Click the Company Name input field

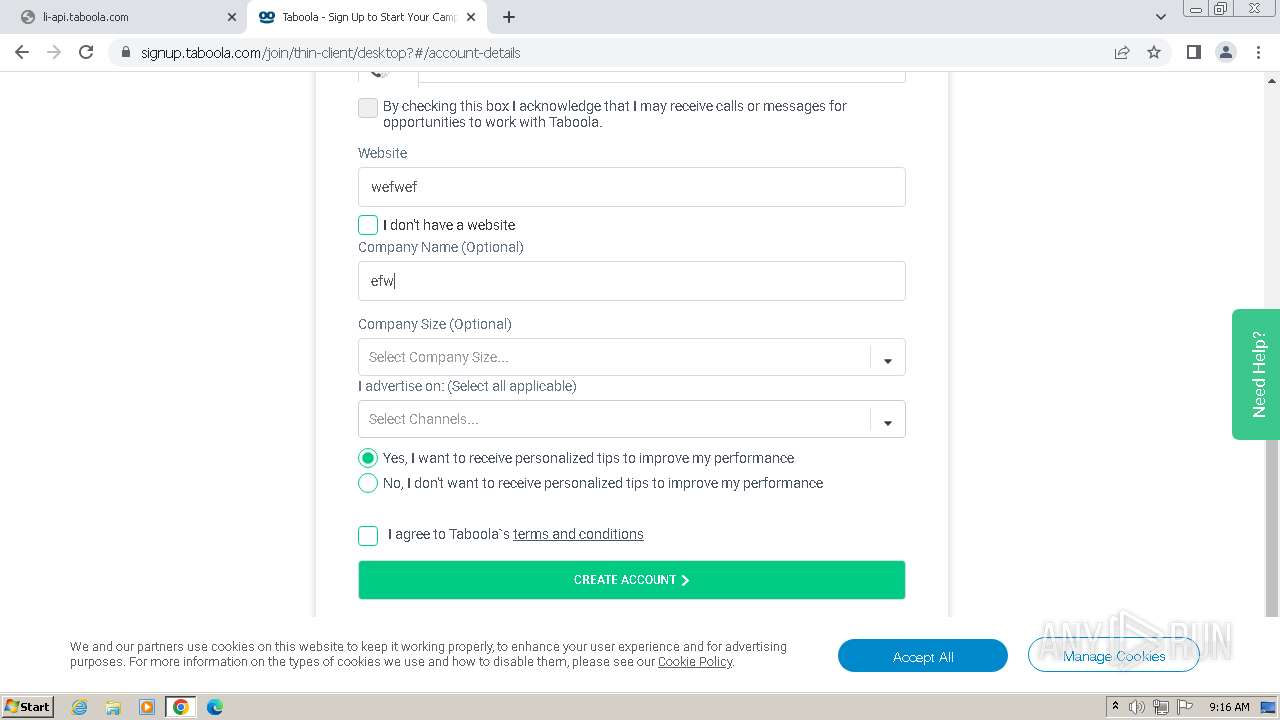(x=632, y=281)
